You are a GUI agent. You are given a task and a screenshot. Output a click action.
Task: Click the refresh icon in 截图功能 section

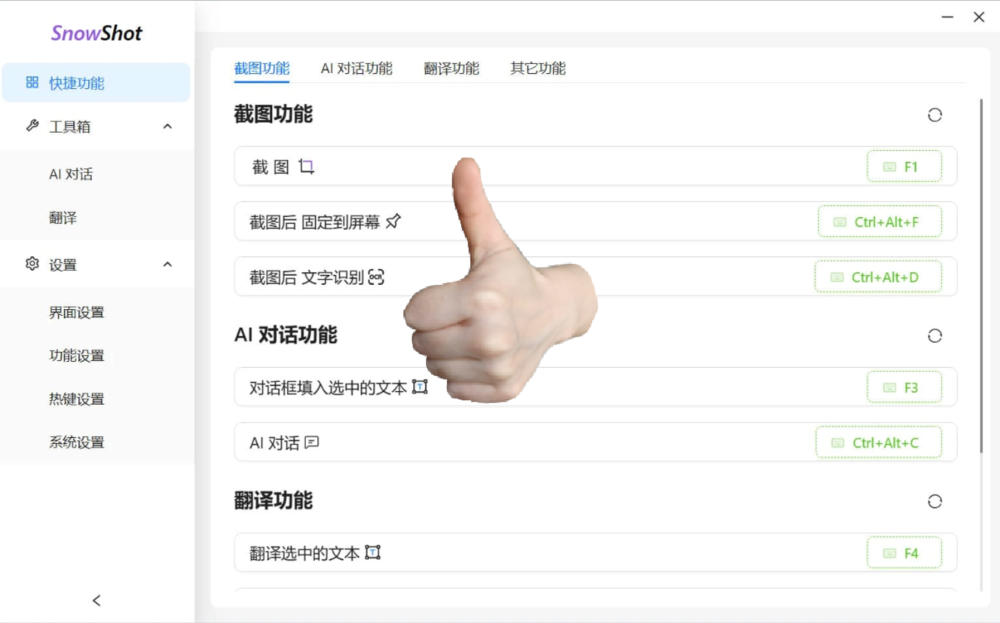coord(935,115)
